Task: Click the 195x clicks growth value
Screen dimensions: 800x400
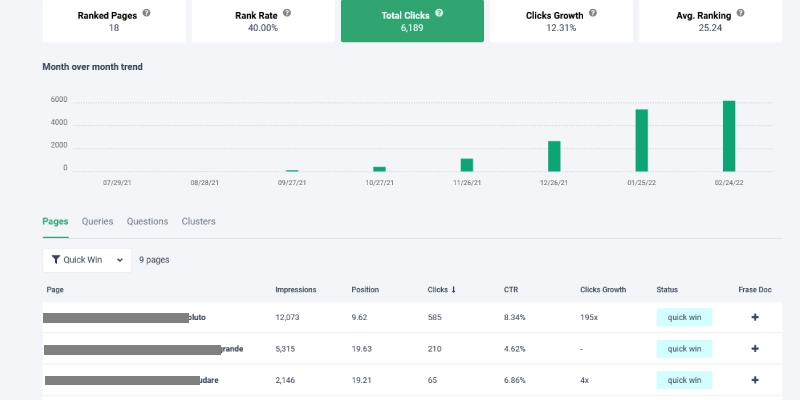Action: pos(589,317)
